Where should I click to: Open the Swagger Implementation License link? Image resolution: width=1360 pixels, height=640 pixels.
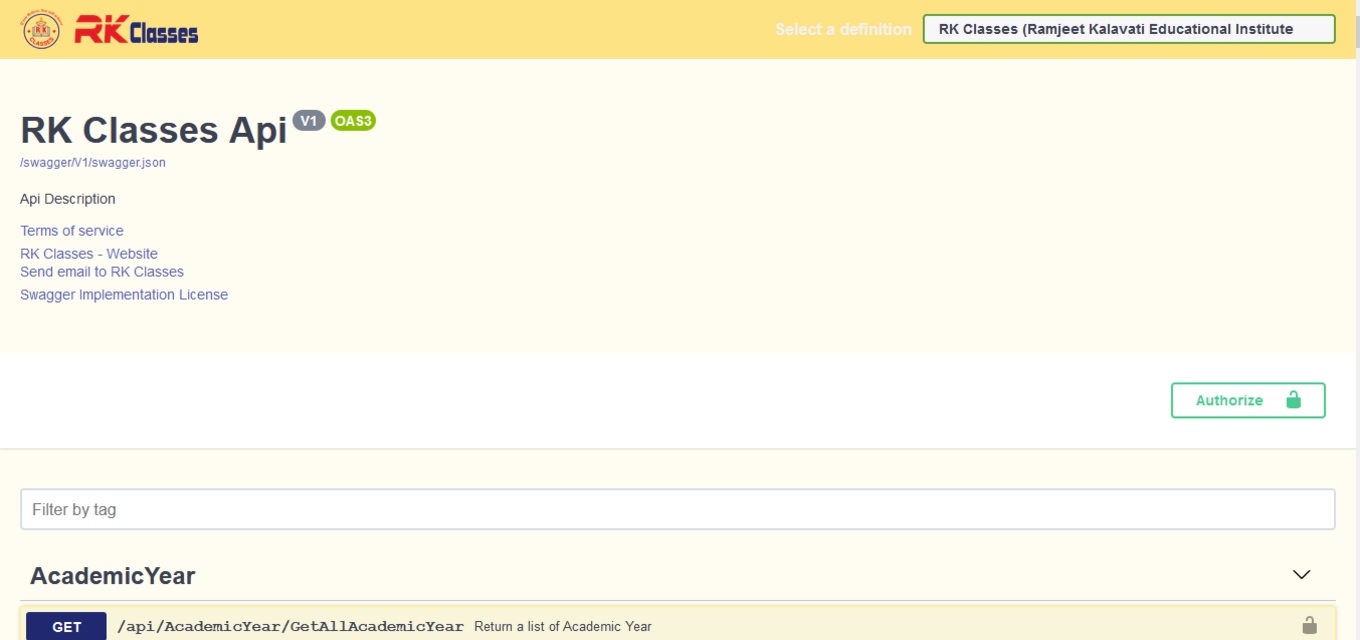pos(124,295)
